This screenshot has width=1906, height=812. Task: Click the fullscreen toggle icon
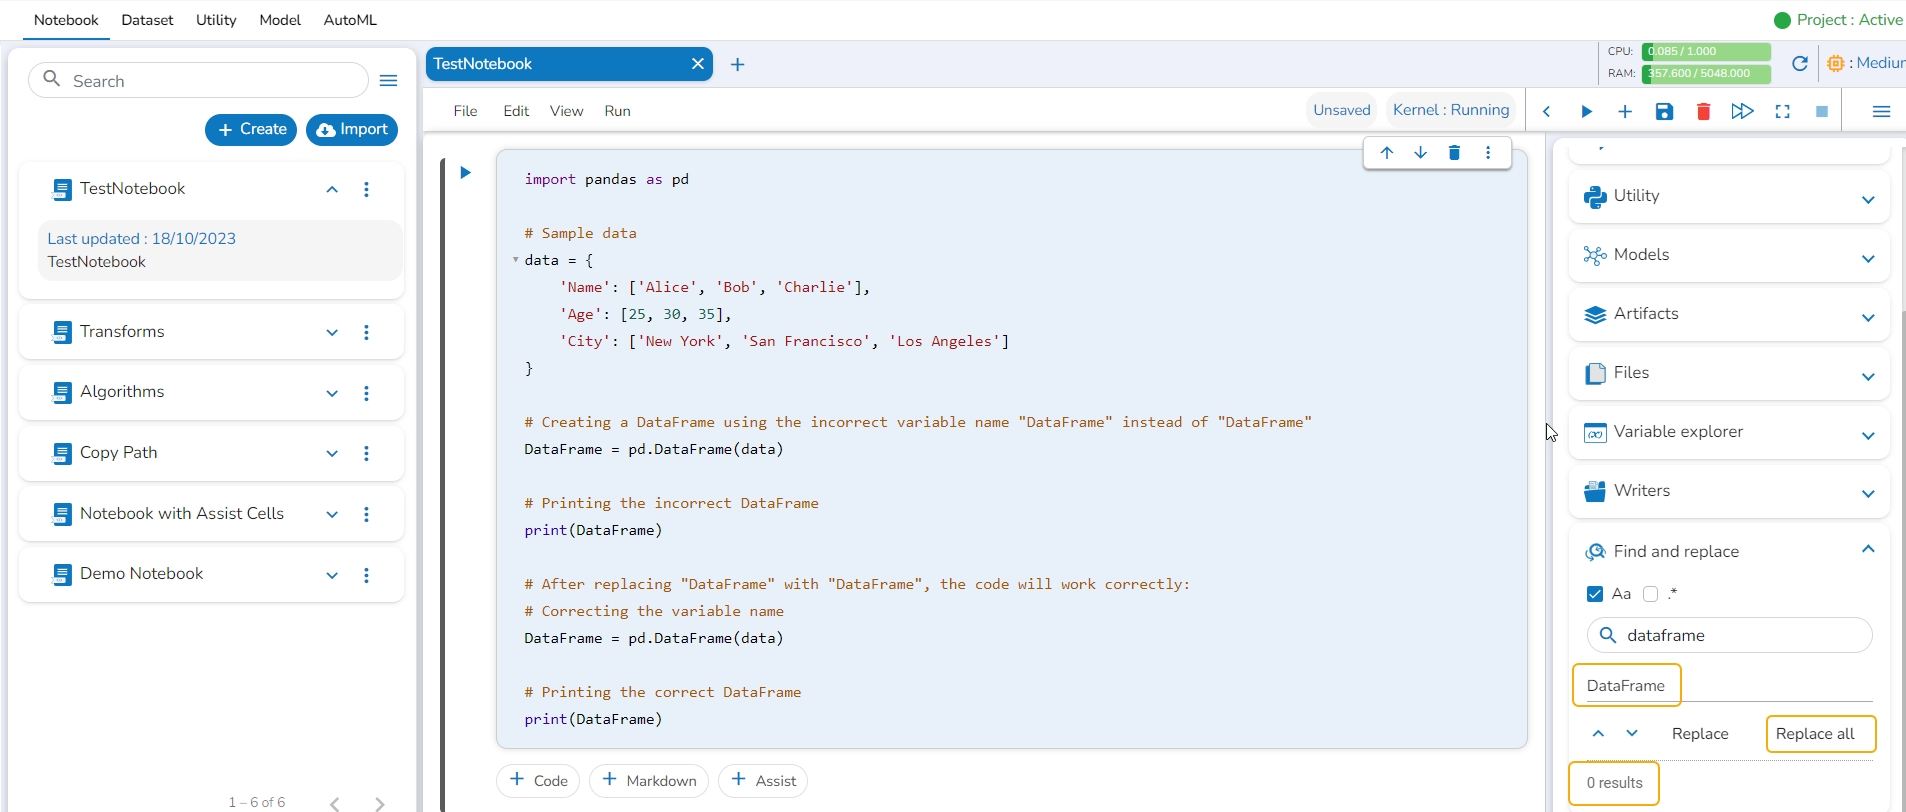(x=1782, y=112)
